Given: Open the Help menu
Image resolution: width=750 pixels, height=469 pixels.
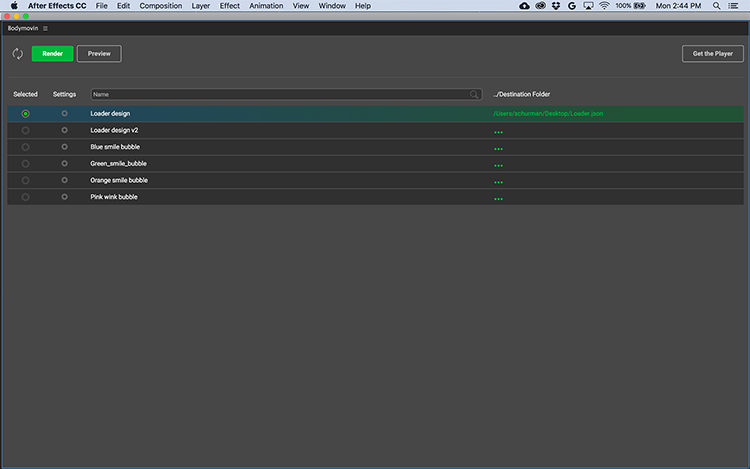Looking at the screenshot, I should pos(363,6).
